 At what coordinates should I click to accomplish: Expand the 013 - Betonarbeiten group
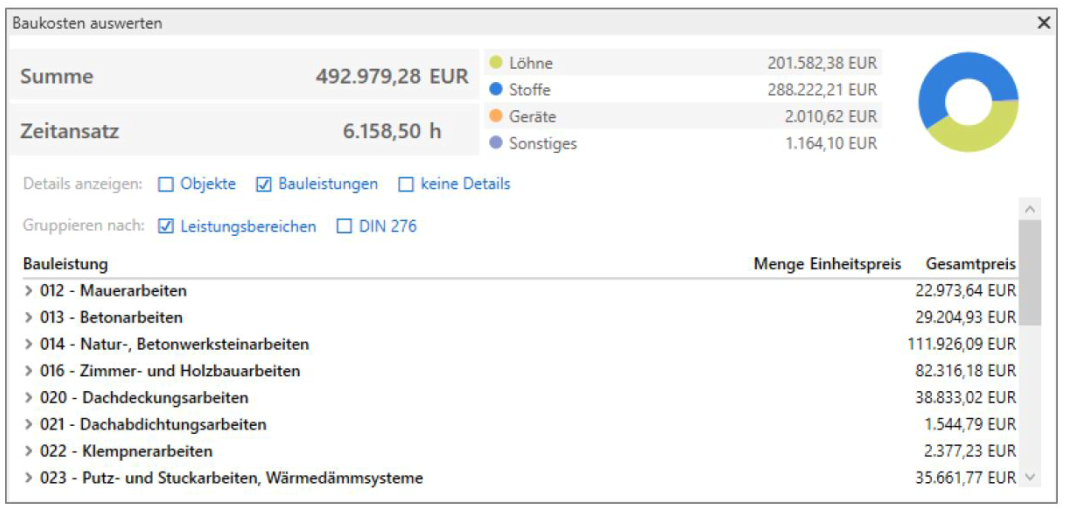(29, 318)
